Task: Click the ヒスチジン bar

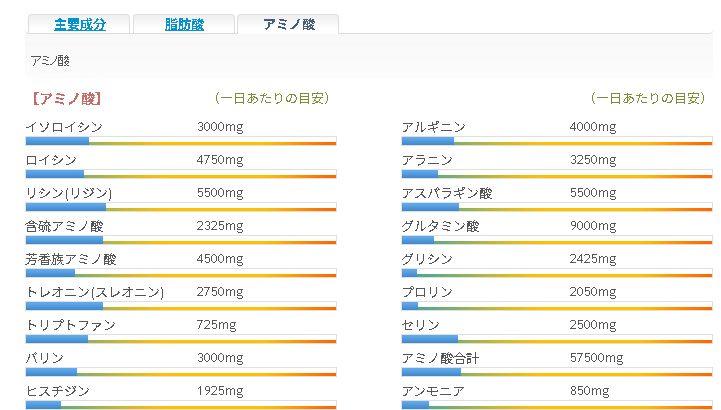Action: (x=181, y=405)
